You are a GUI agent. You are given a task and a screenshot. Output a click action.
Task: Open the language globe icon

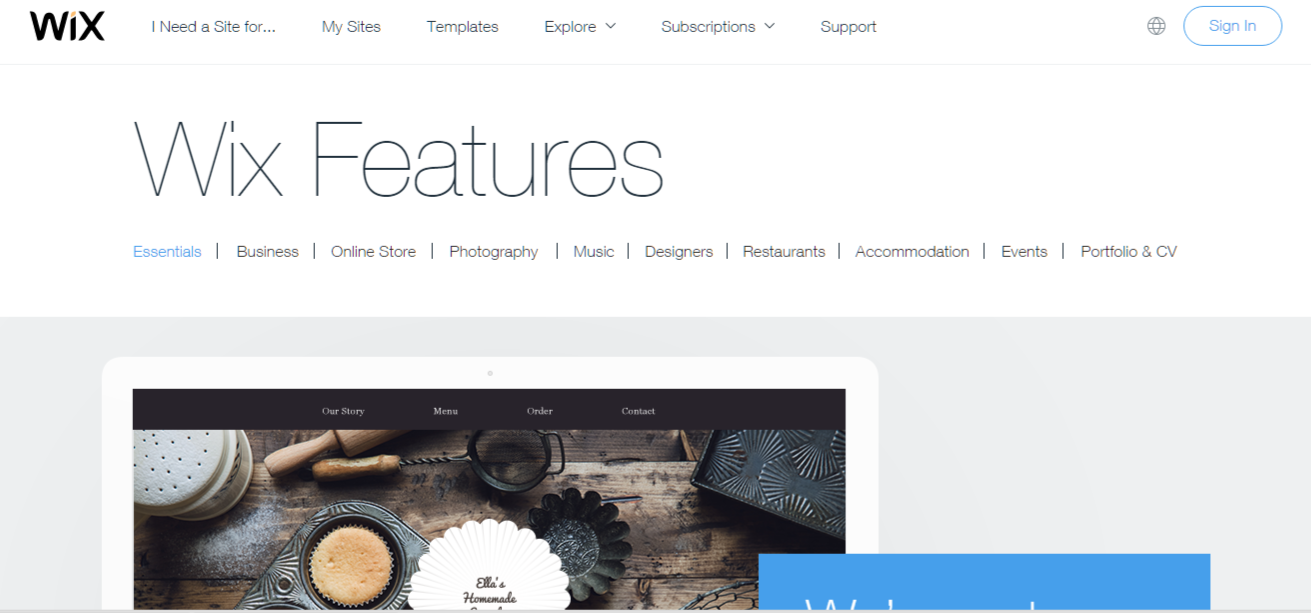pos(1156,26)
